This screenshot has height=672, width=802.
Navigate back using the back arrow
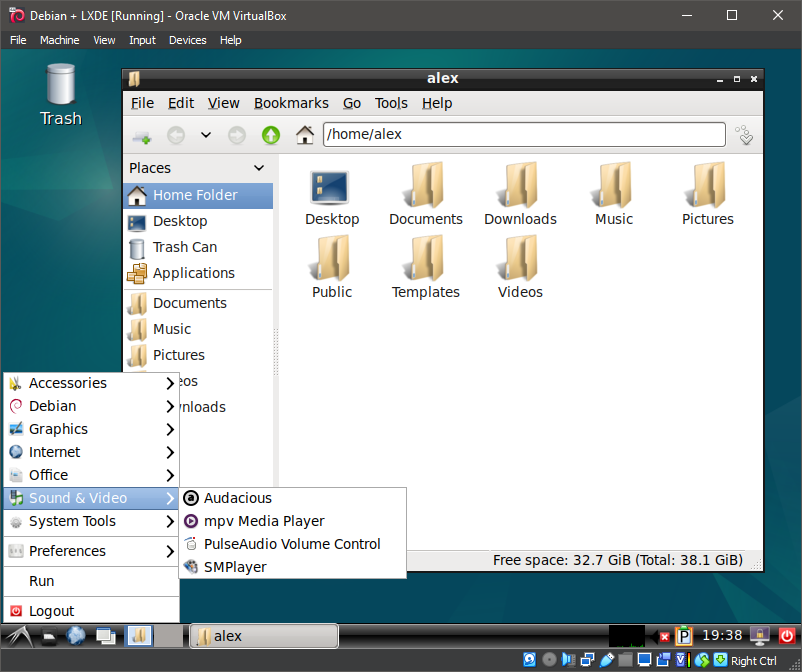click(x=176, y=134)
